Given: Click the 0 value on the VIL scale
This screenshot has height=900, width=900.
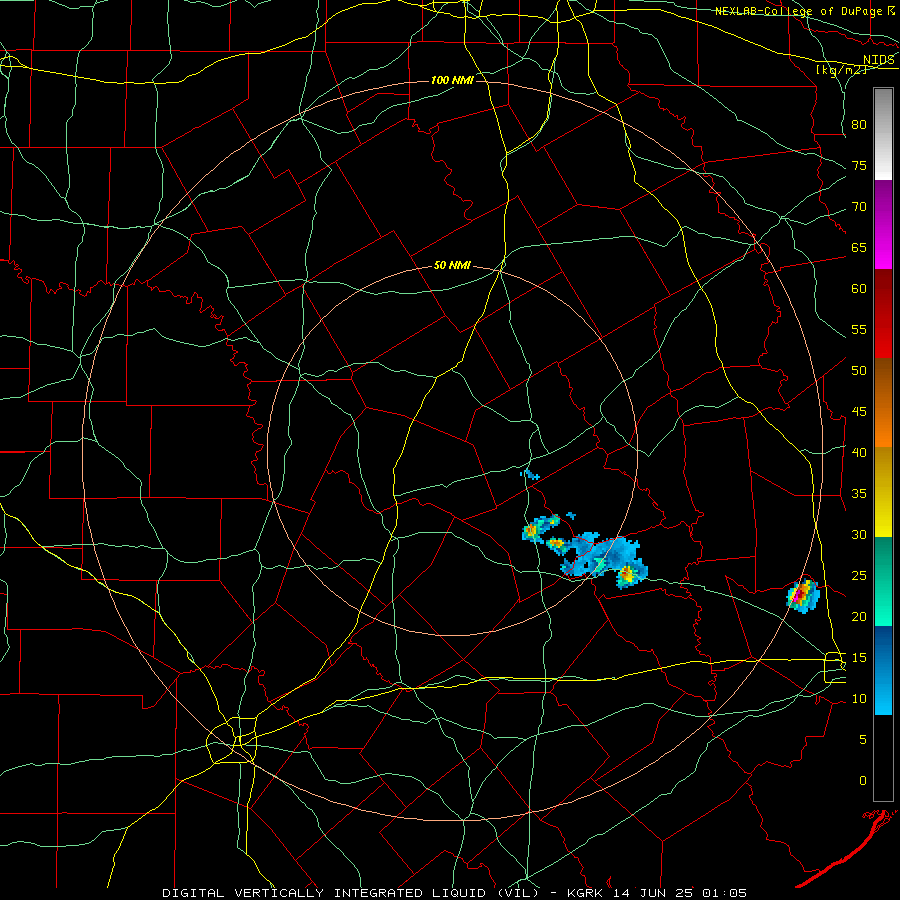Looking at the screenshot, I should [863, 781].
